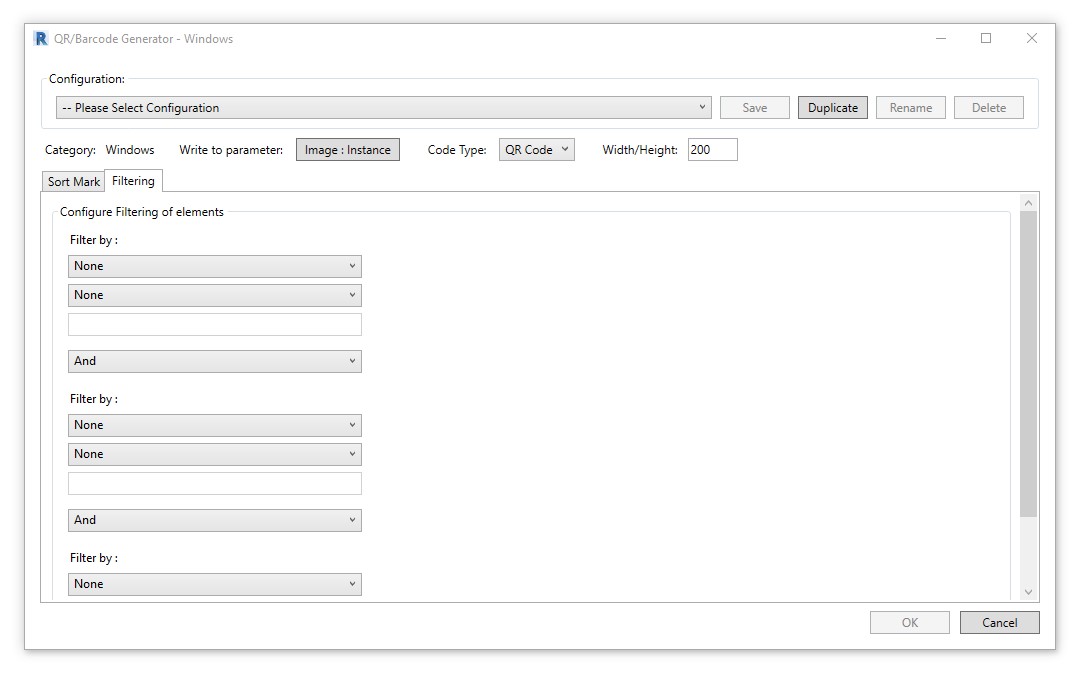Open the third Filter by parameter dropdown
1085x676 pixels.
tap(214, 584)
